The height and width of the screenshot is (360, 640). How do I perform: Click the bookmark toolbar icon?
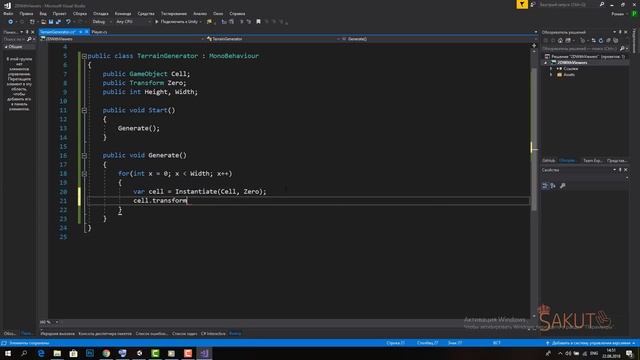click(258, 22)
